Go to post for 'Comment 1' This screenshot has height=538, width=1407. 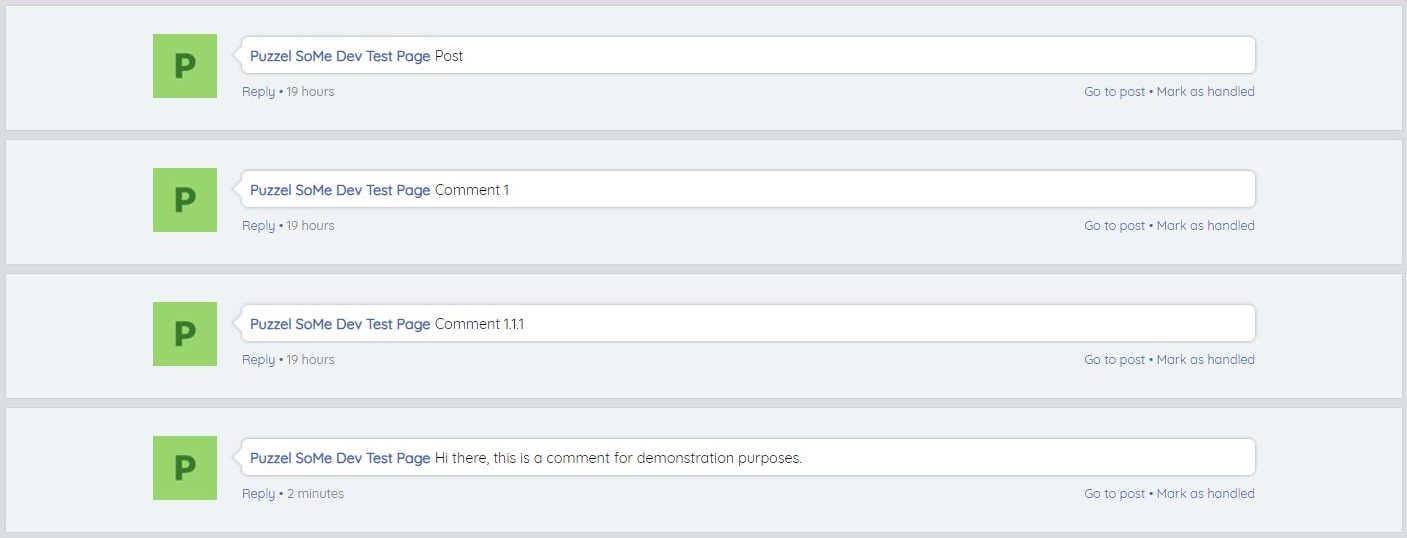point(1114,226)
